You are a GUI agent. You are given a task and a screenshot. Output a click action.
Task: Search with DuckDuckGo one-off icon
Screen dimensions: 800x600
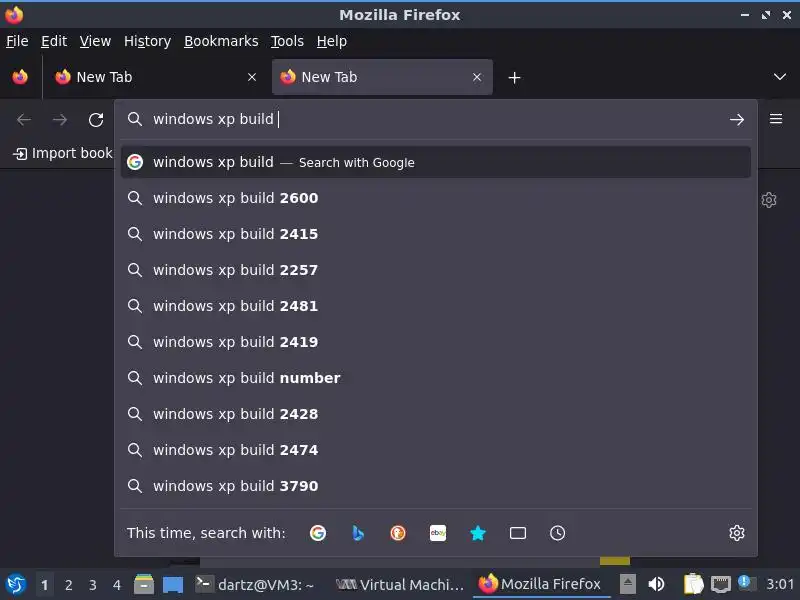(x=397, y=533)
